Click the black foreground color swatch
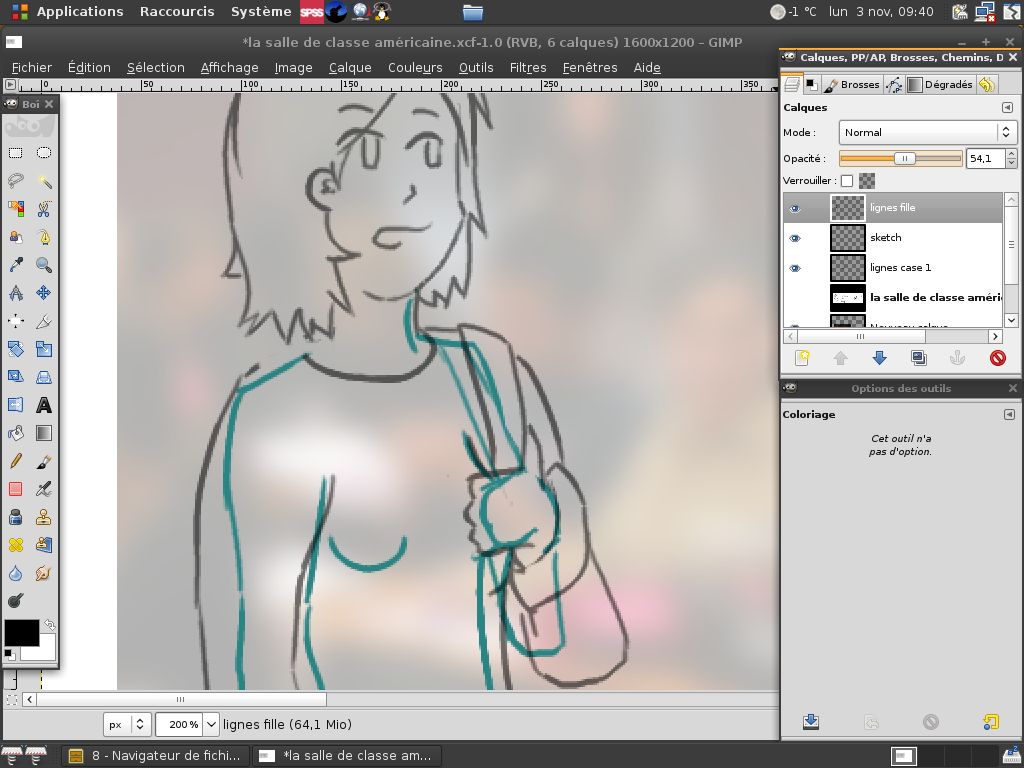Screen dimensions: 1024x768 coord(22,633)
